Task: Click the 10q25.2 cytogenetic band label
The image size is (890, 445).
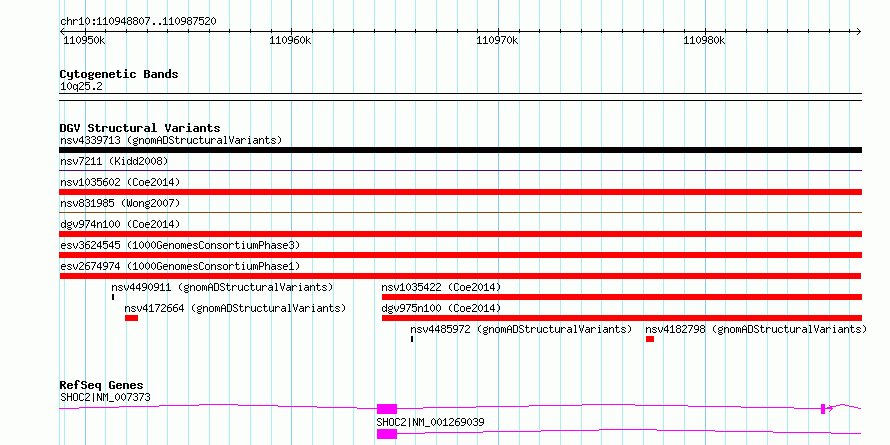Action: click(x=81, y=86)
